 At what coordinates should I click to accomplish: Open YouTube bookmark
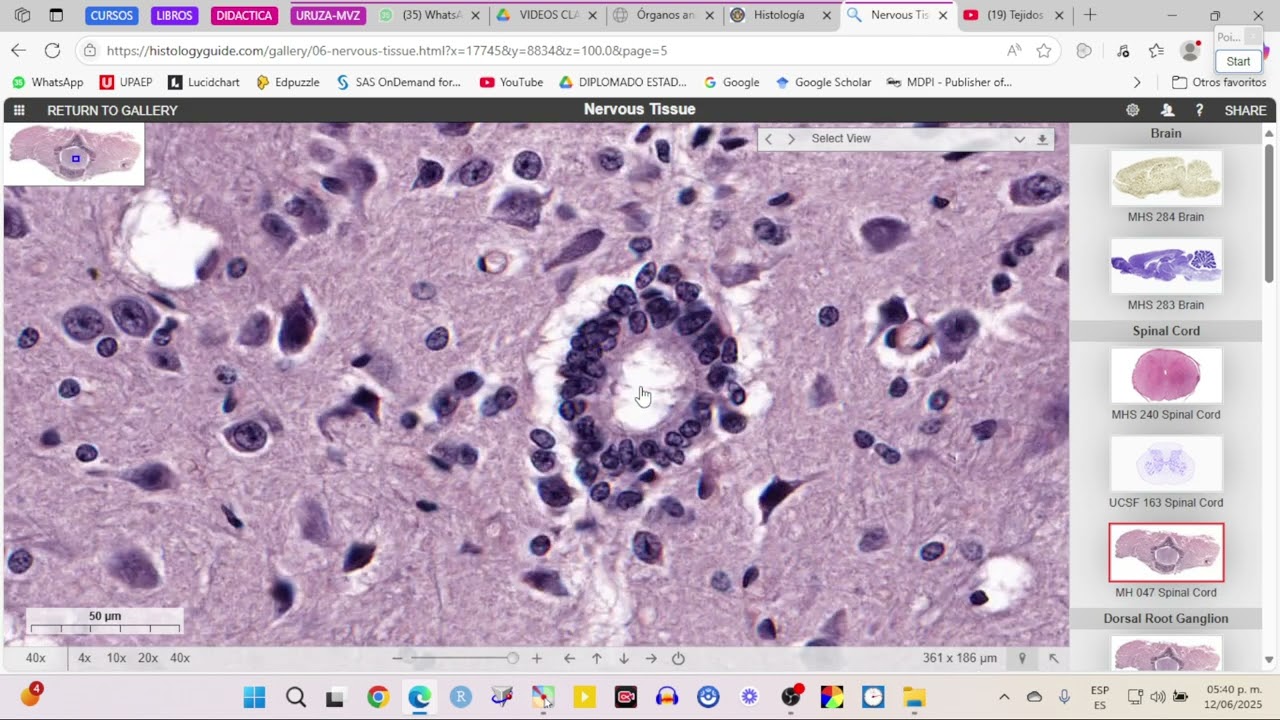pos(511,82)
